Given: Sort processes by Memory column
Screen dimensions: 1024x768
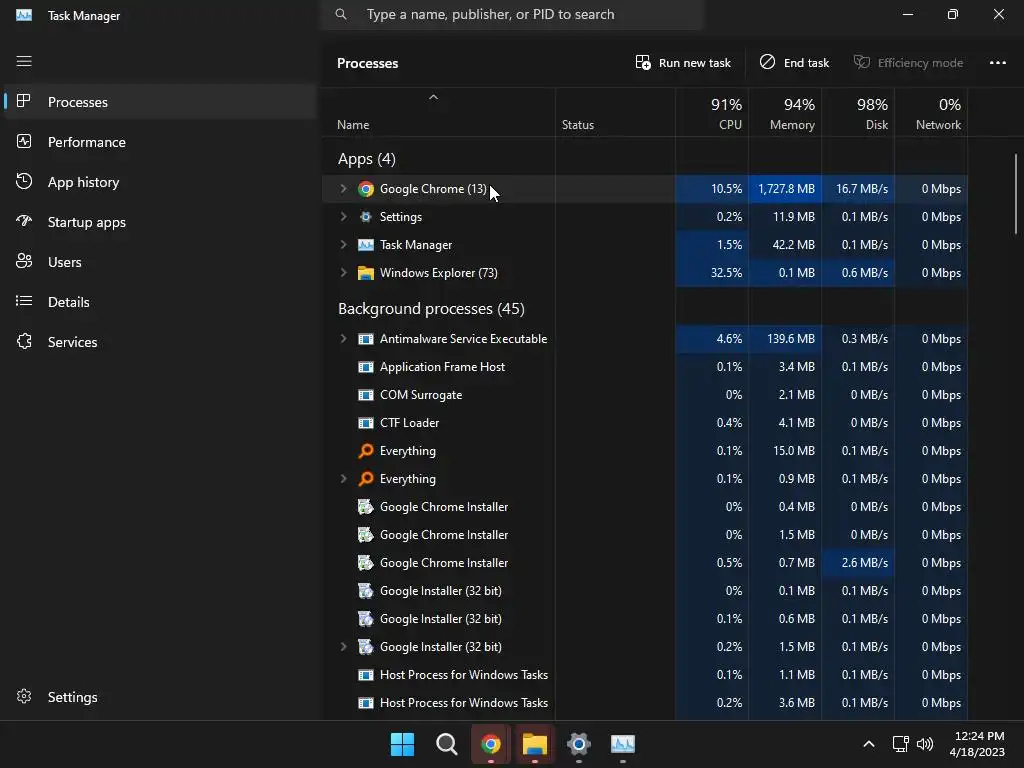Looking at the screenshot, I should click(x=785, y=112).
